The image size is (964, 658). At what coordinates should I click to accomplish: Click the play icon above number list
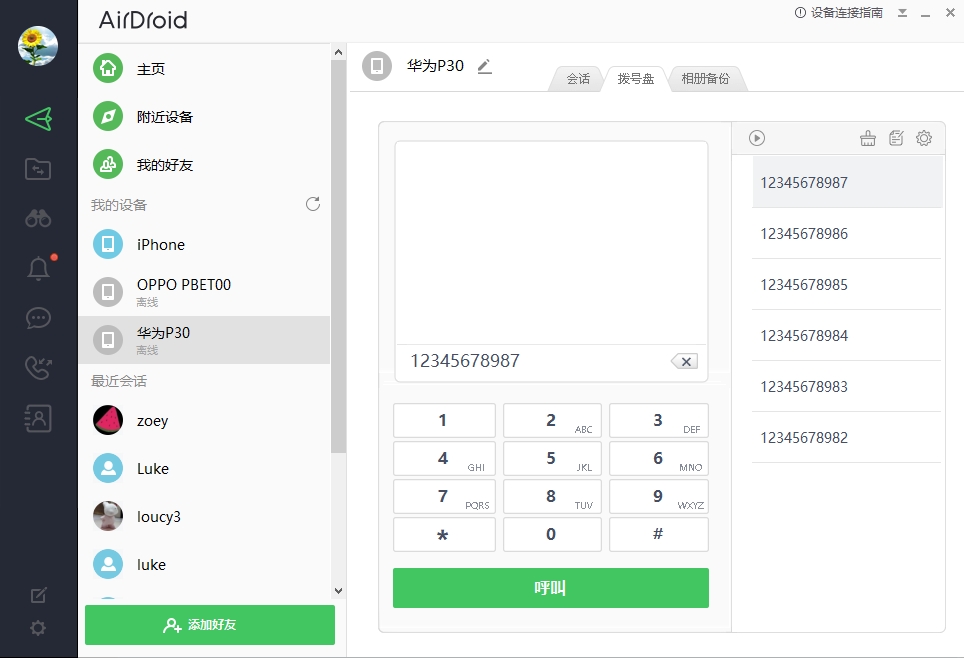(757, 138)
